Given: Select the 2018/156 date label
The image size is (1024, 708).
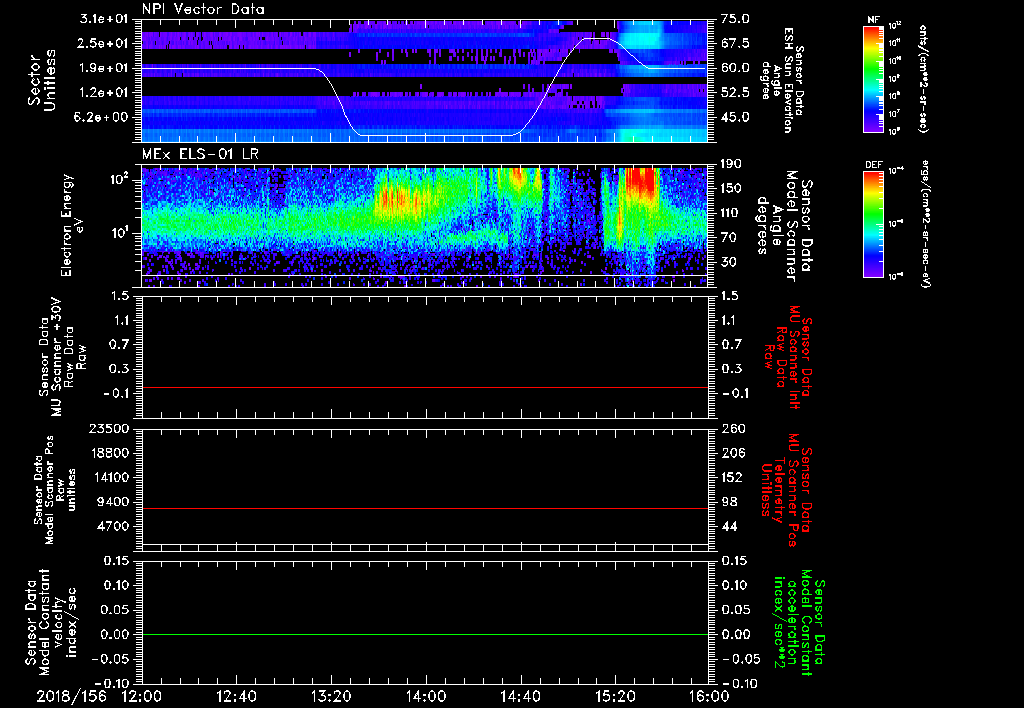Looking at the screenshot, I should pyautogui.click(x=72, y=696).
